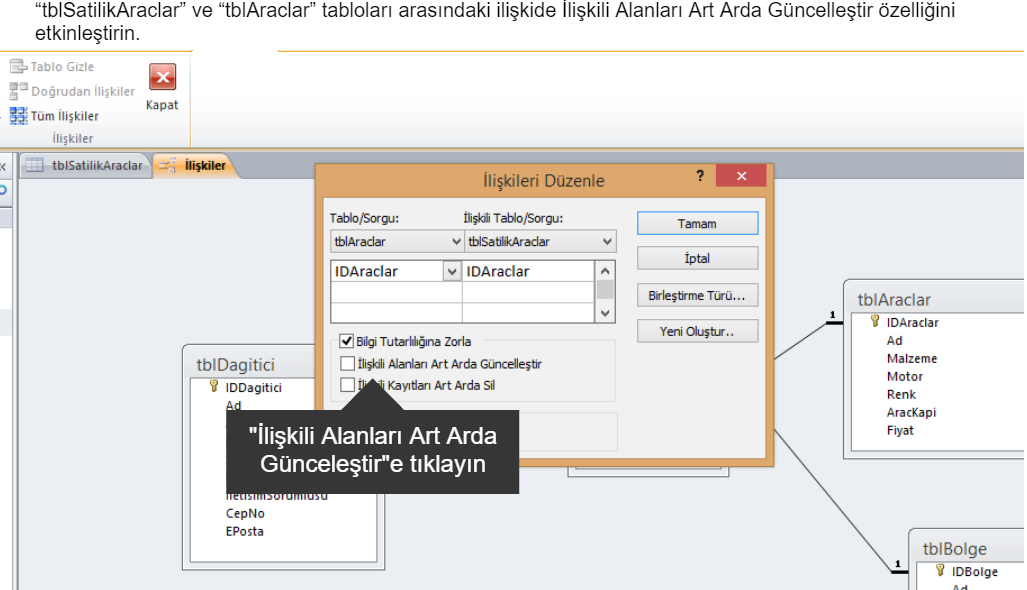
Task: Uncheck Bilgi Tutarlılığına Zorla checkbox
Action: [x=346, y=341]
